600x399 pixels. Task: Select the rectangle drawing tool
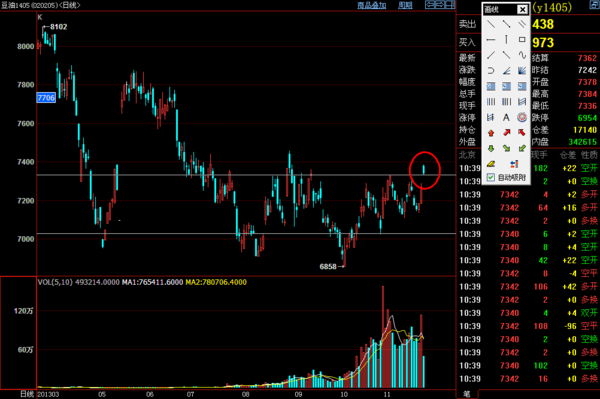pos(522,39)
